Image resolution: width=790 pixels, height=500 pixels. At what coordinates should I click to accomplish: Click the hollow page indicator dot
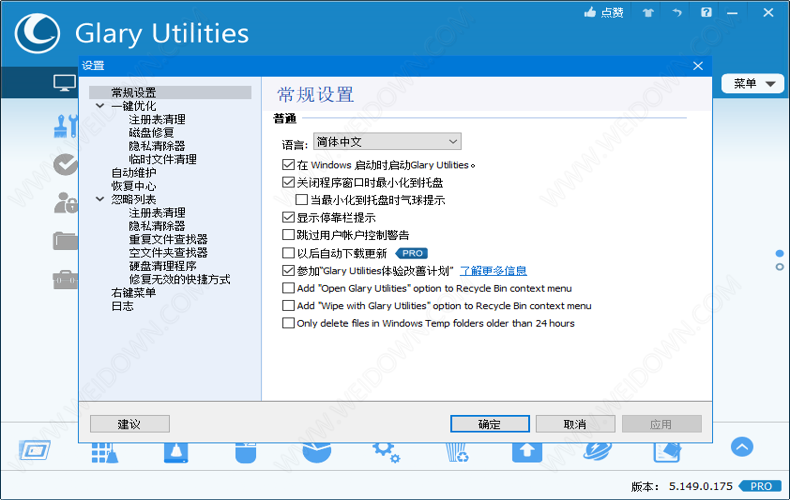pyautogui.click(x=779, y=267)
